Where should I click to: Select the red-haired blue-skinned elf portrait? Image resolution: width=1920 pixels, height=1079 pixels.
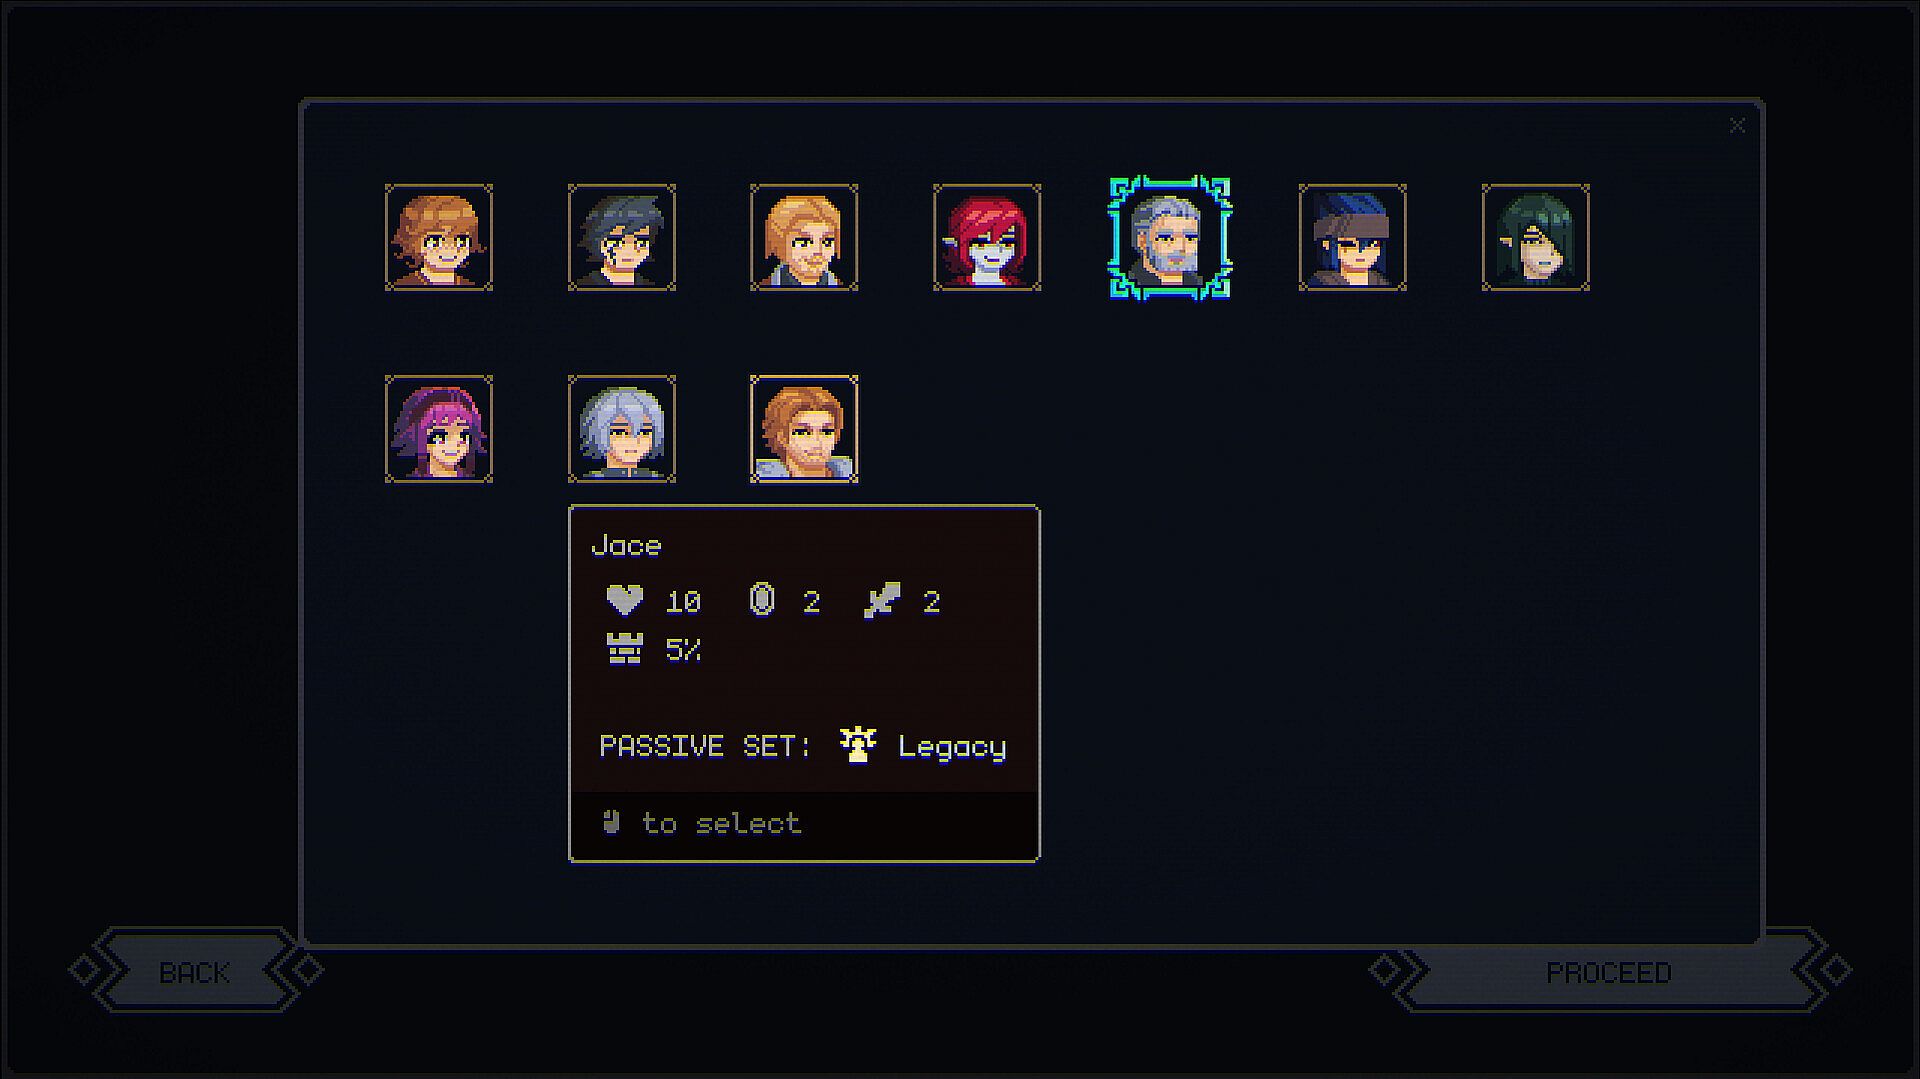coord(987,238)
